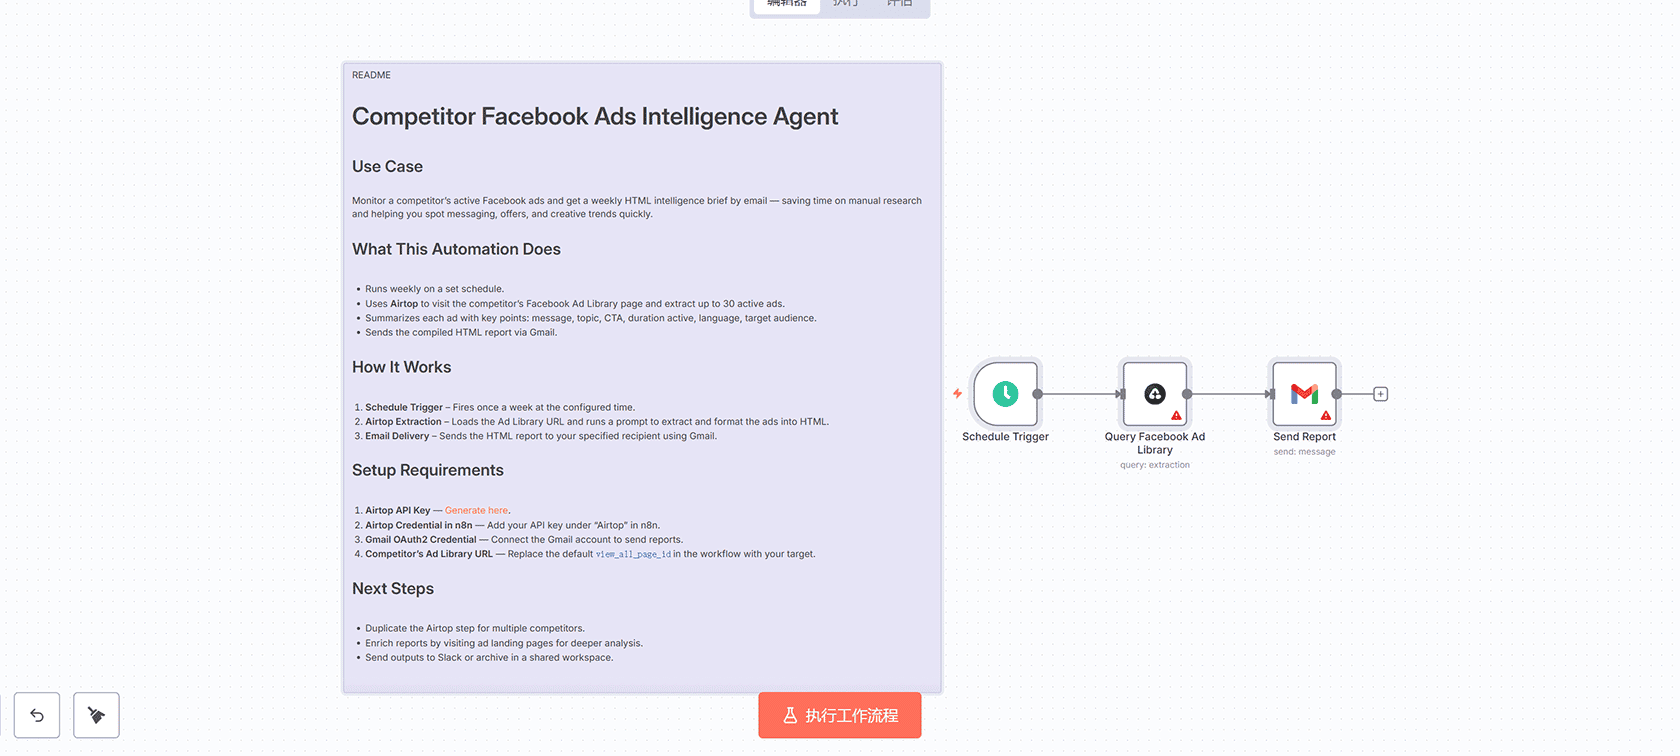The height and width of the screenshot is (756, 1680).
Task: Open the Gmail Send Report node
Action: tap(1304, 394)
